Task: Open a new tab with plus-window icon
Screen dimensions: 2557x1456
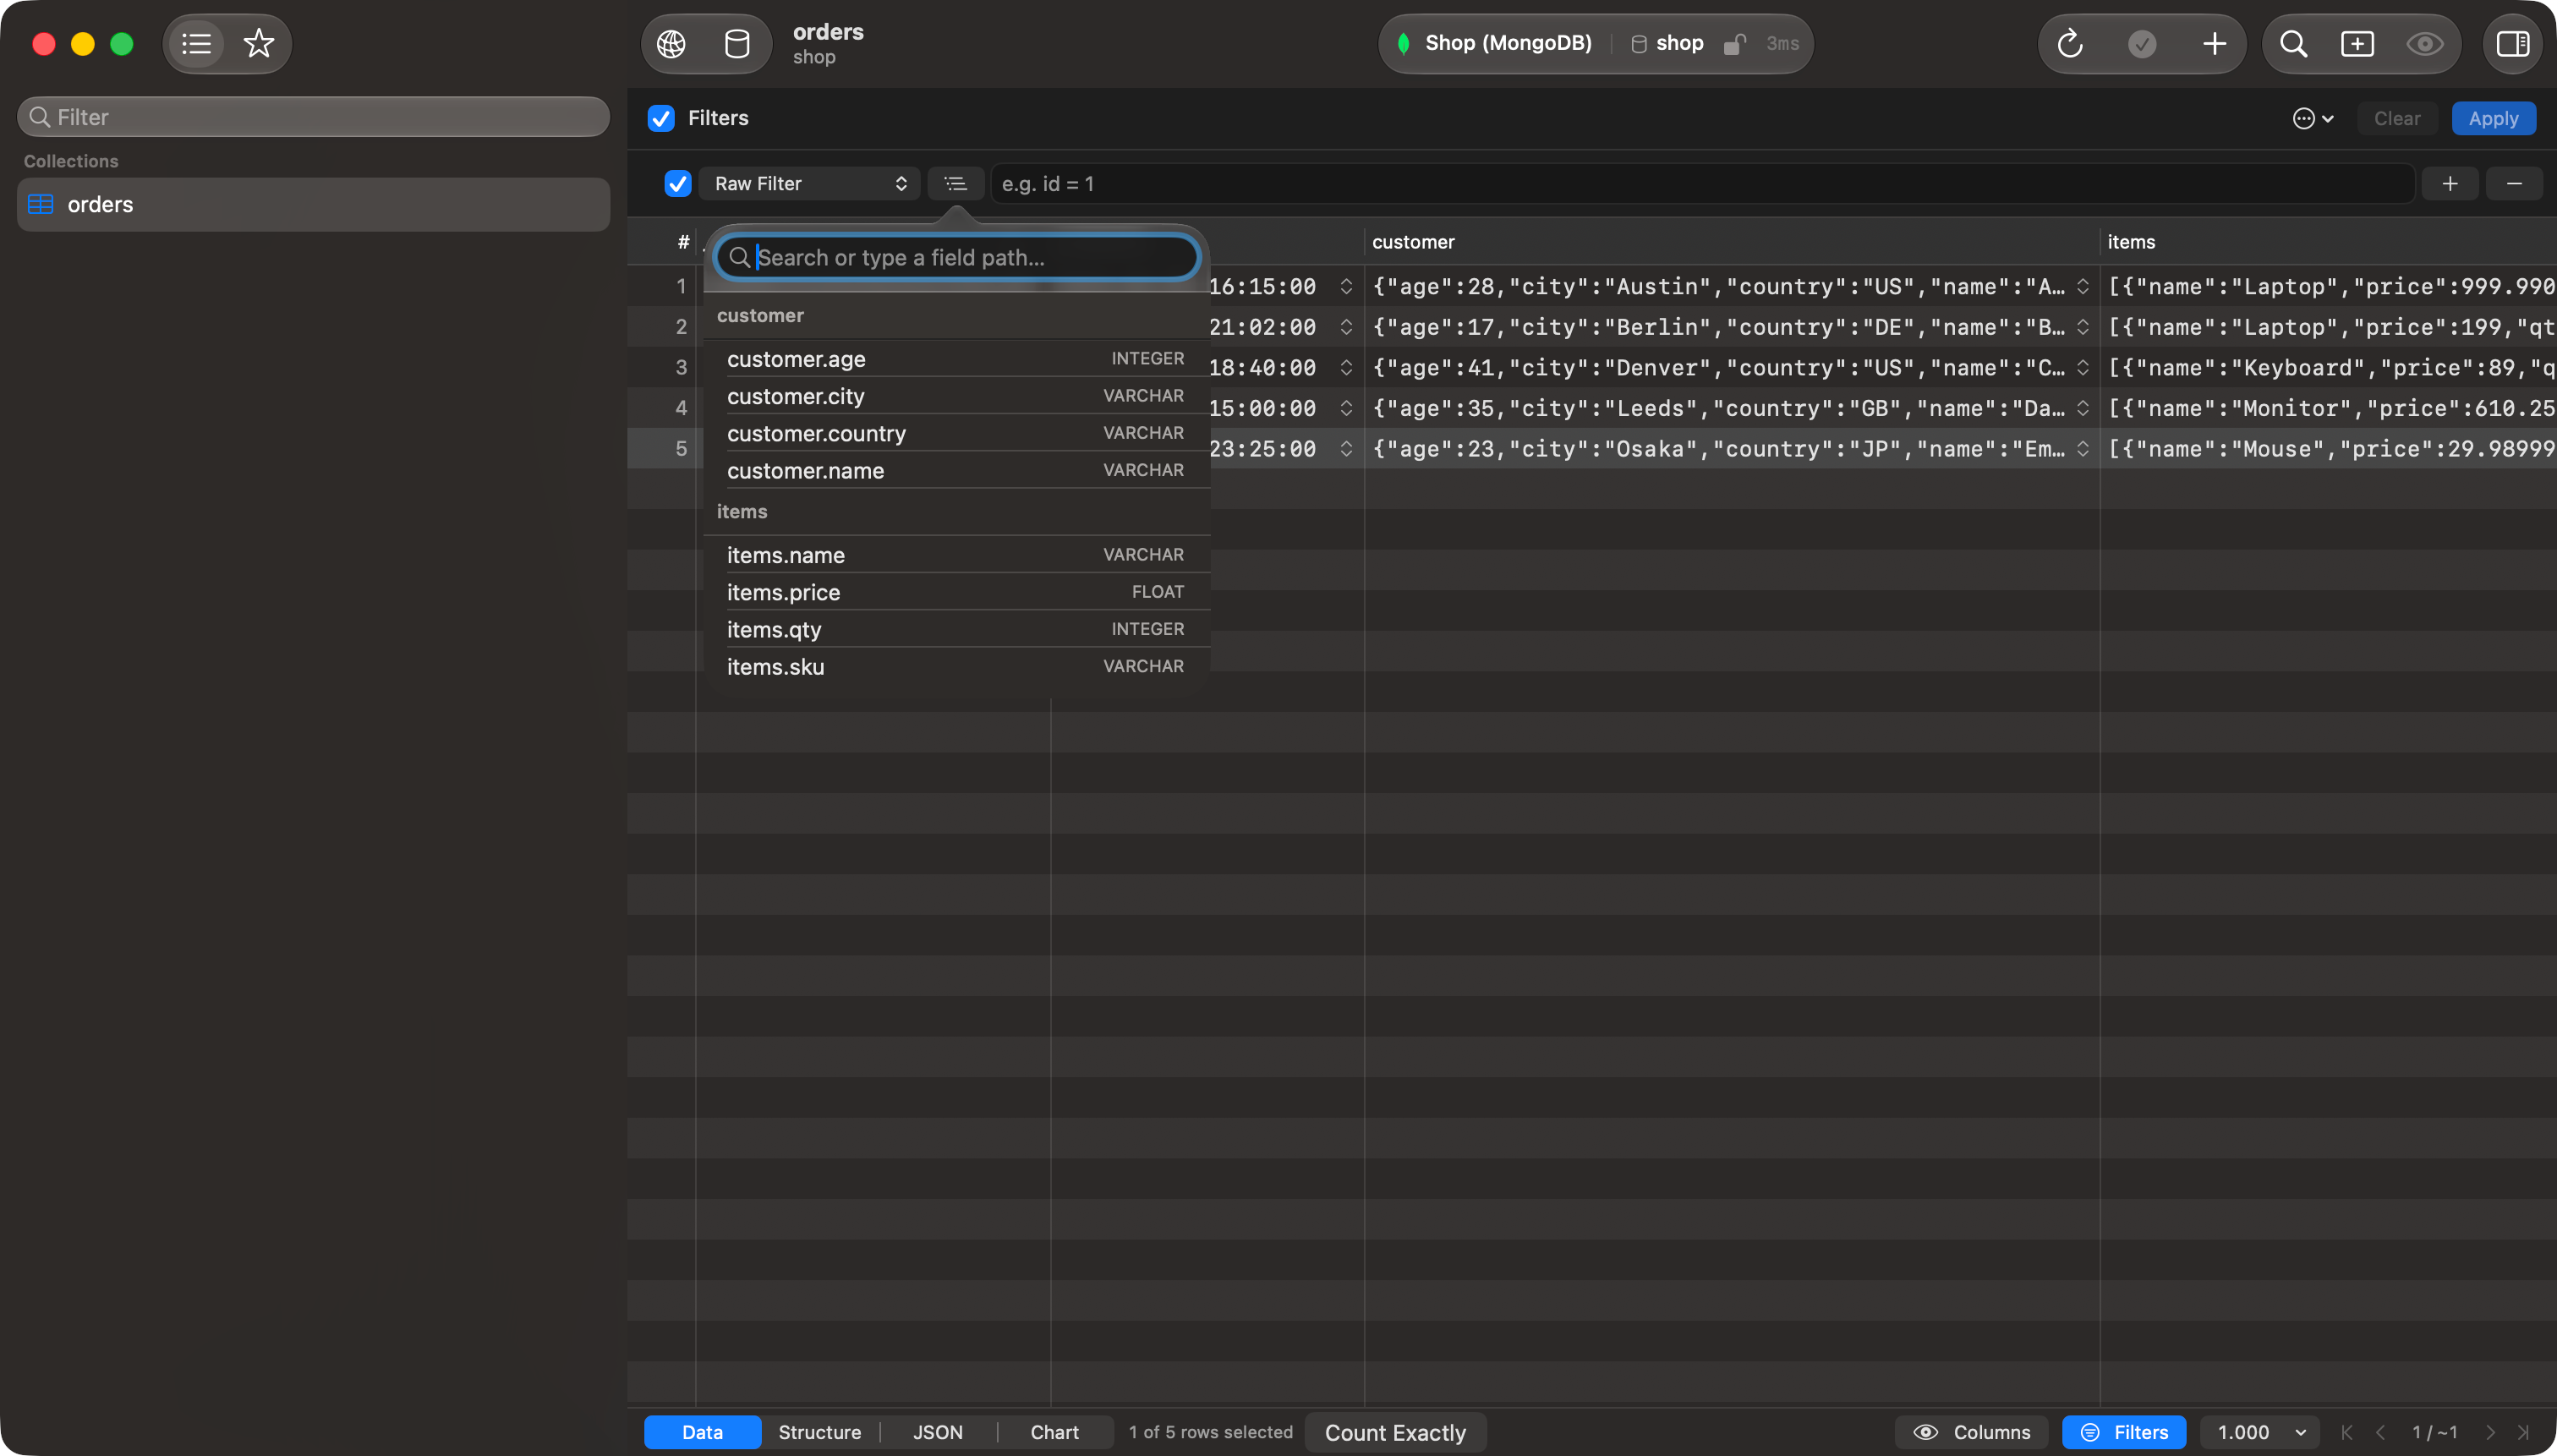Action: pos(2358,44)
